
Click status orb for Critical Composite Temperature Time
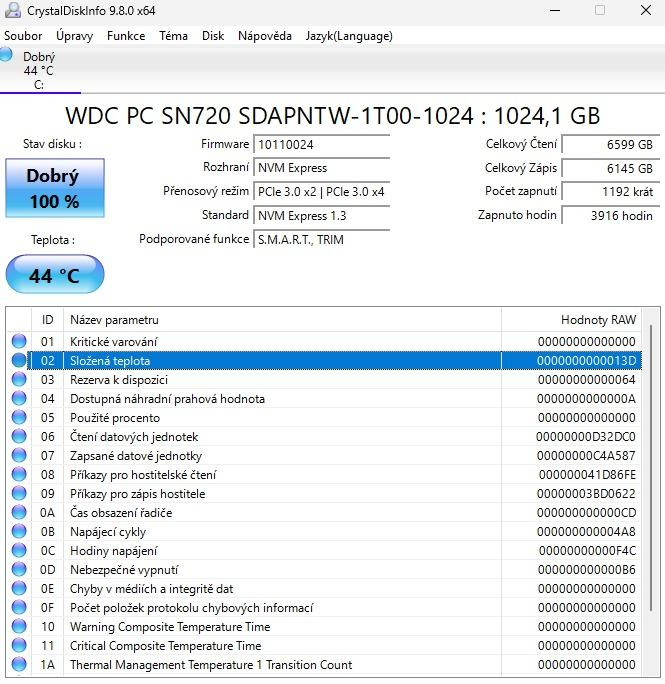19,645
